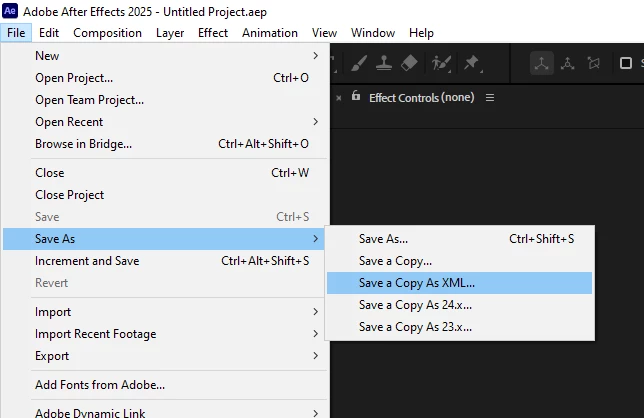Toggle the Effect Controls panel lock
Viewport: 644px width, 418px height.
[356, 96]
